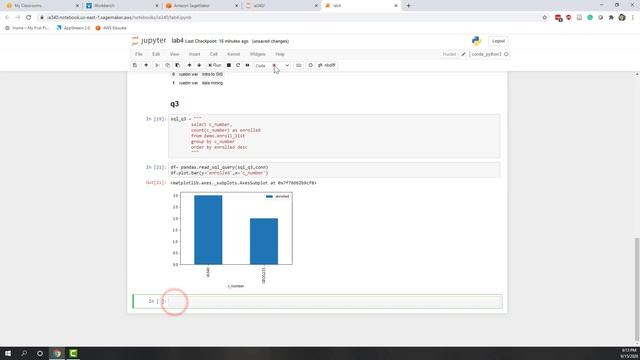Run the selected cell
Screen dimensions: 640x360
click(215, 65)
